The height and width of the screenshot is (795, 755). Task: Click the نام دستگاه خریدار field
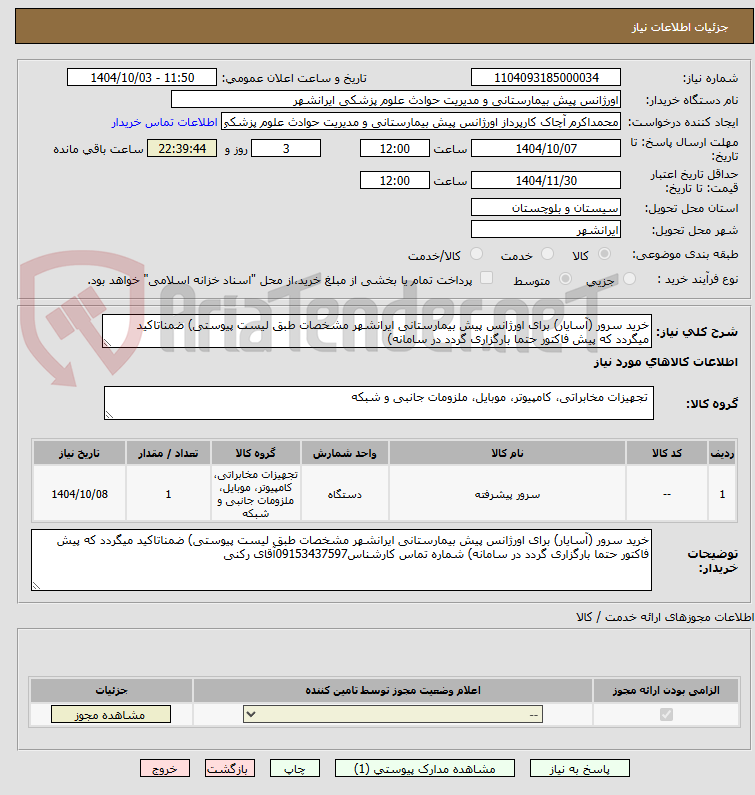pos(396,100)
